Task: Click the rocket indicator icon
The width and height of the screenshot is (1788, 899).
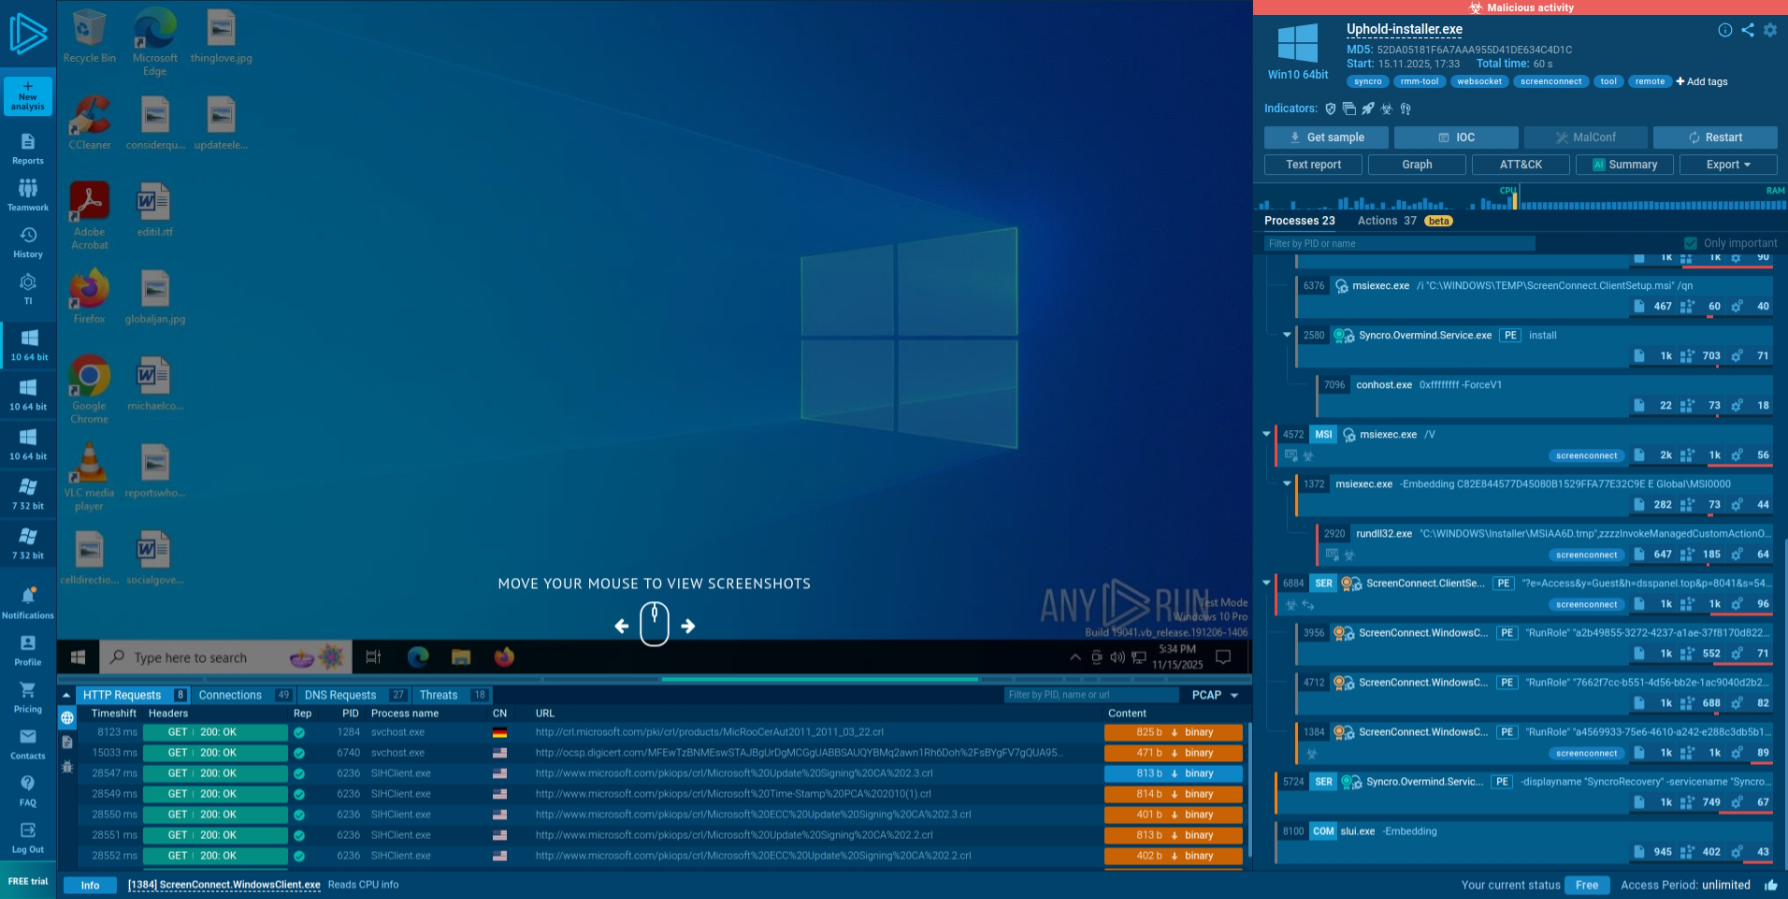Action: pos(1368,108)
